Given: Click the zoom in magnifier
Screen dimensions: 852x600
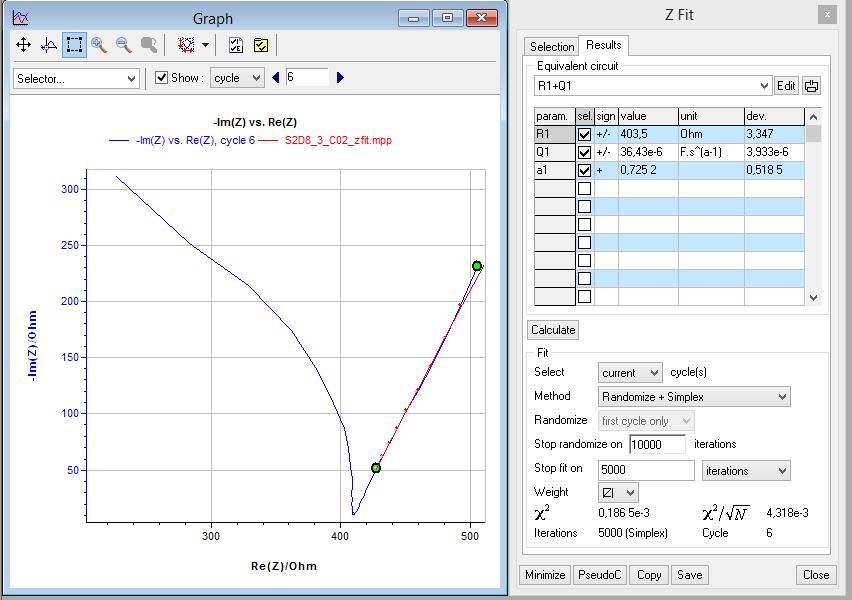Looking at the screenshot, I should coord(99,45).
